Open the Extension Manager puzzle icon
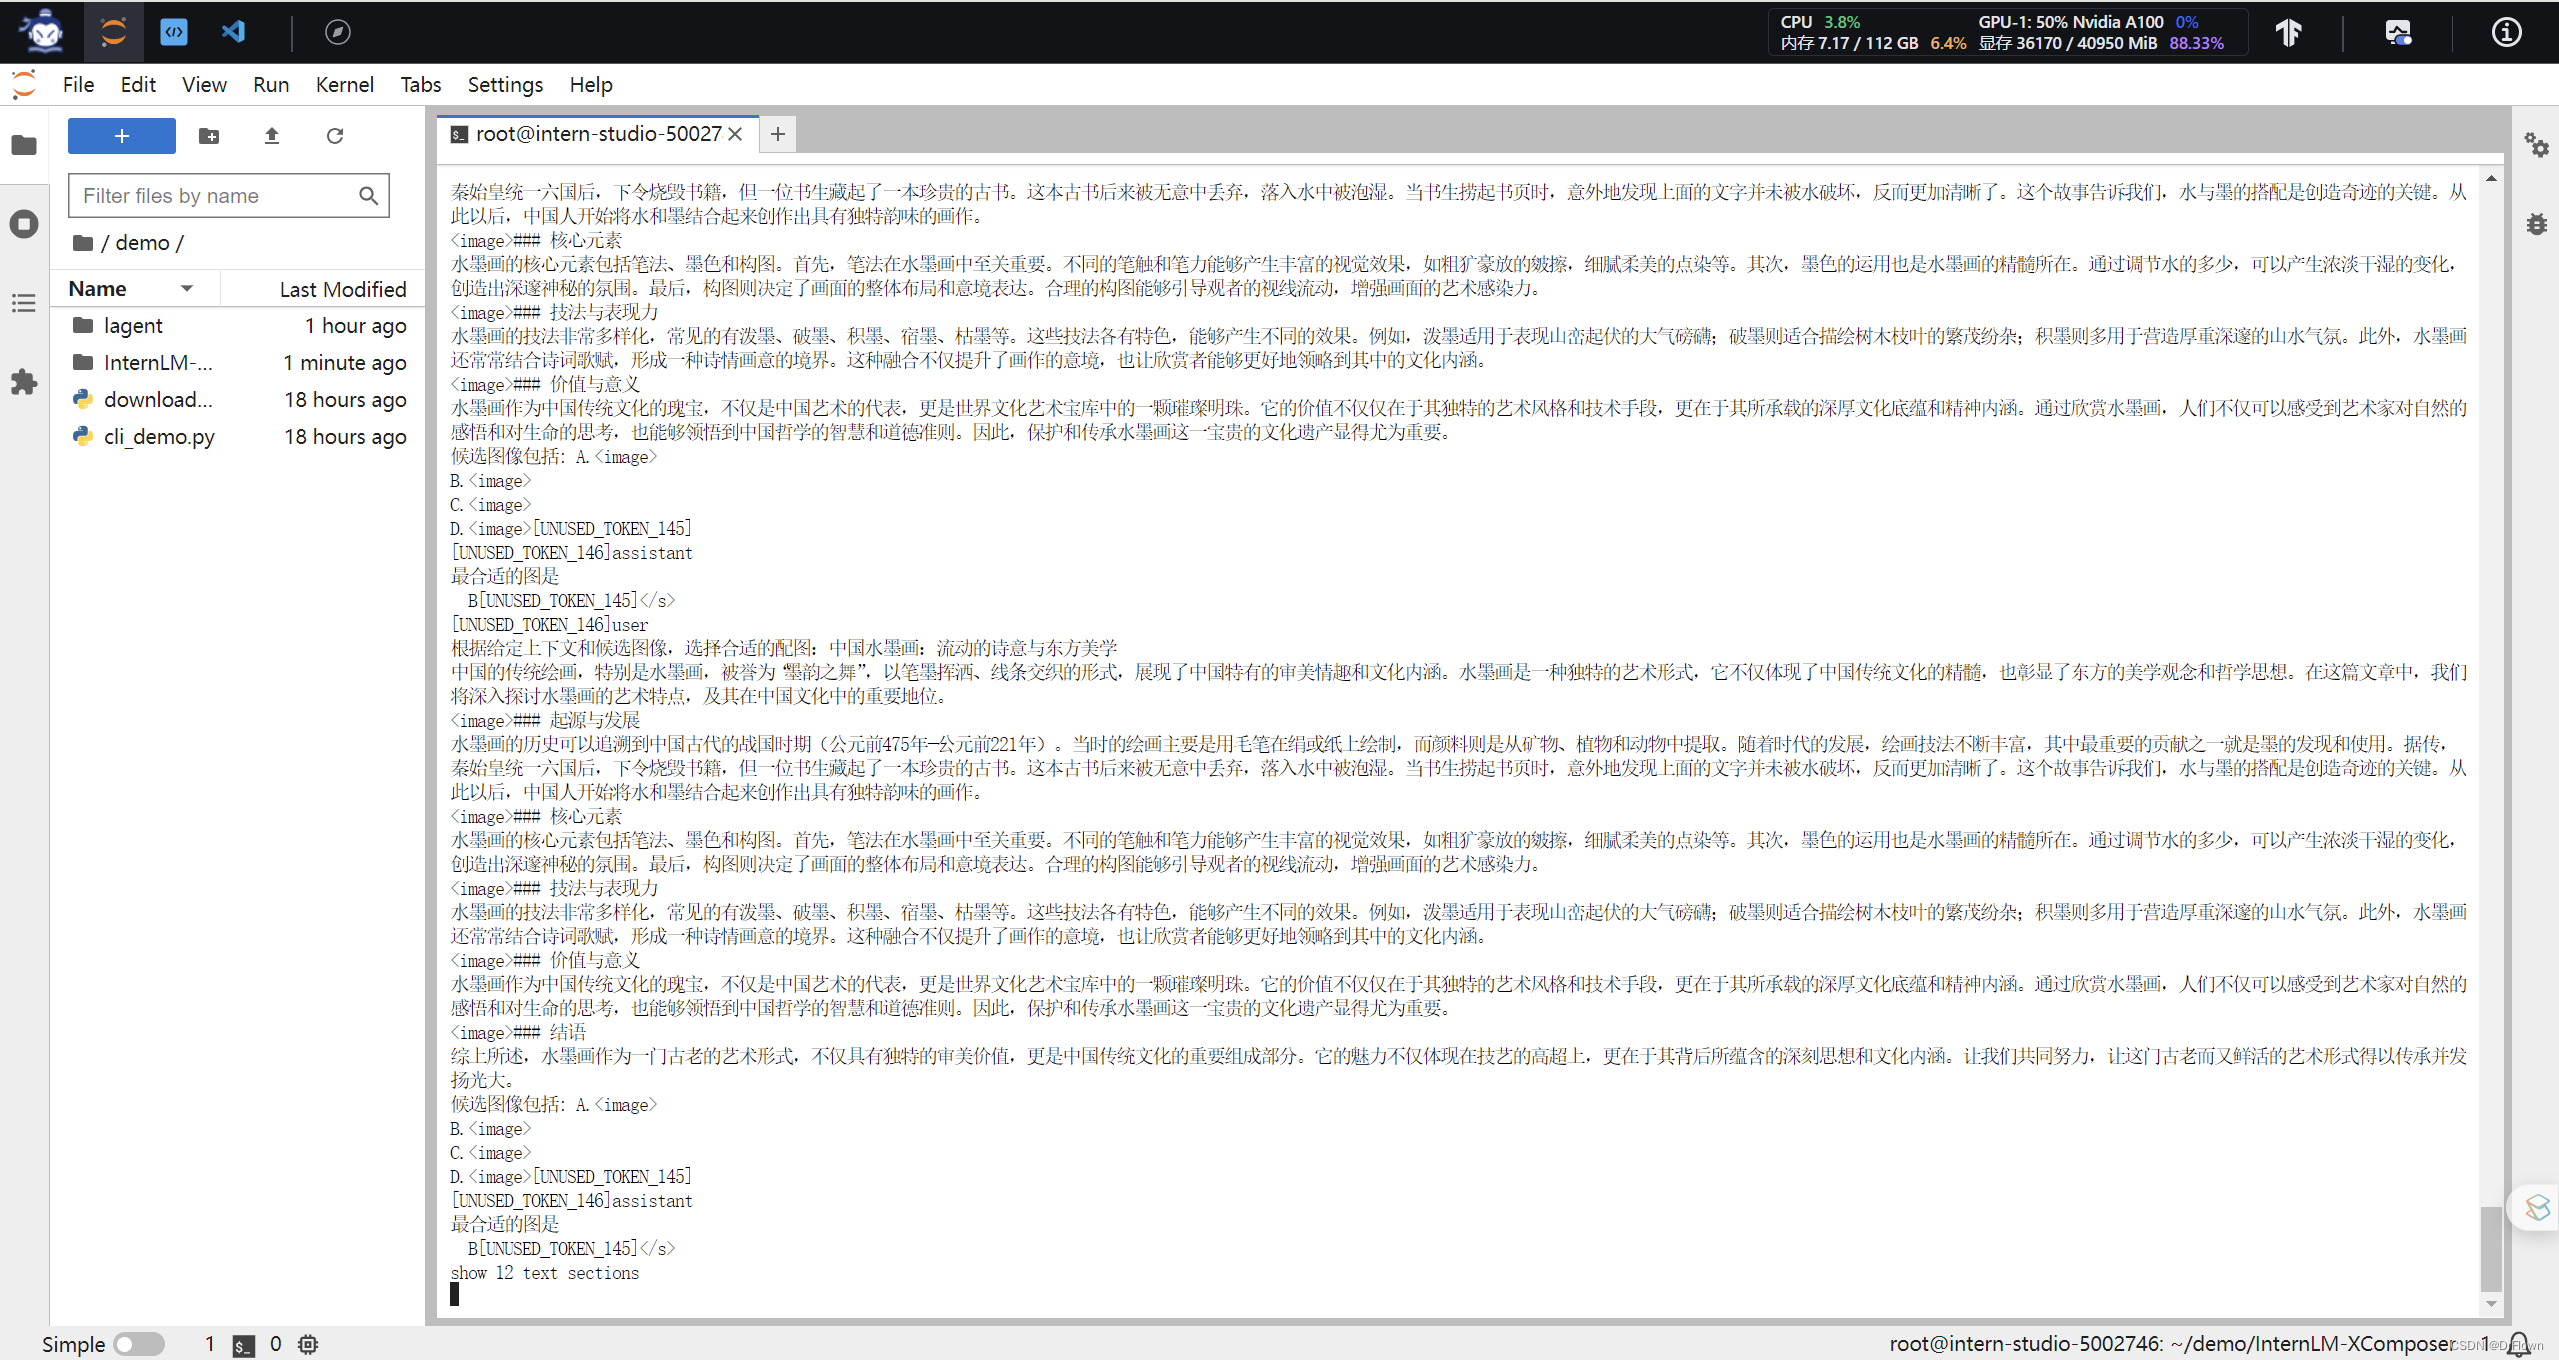This screenshot has height=1360, width=2559. (x=24, y=381)
